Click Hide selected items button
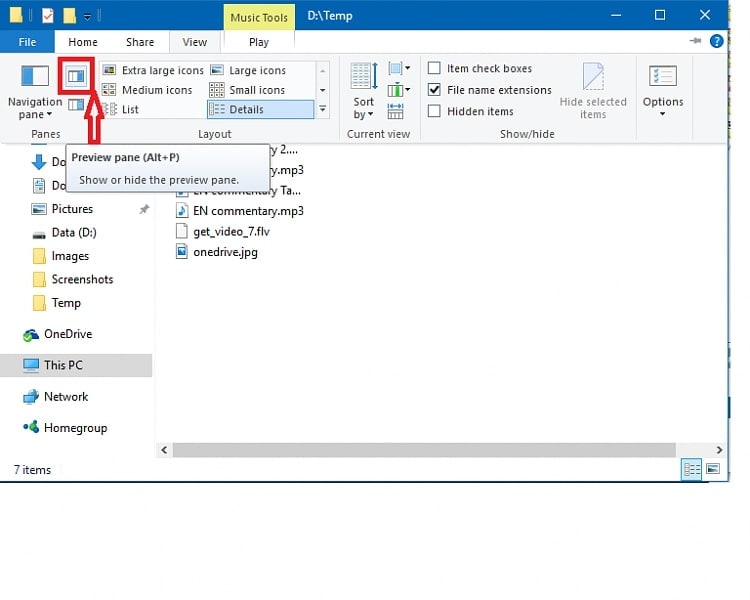750x600 pixels. pyautogui.click(x=593, y=91)
